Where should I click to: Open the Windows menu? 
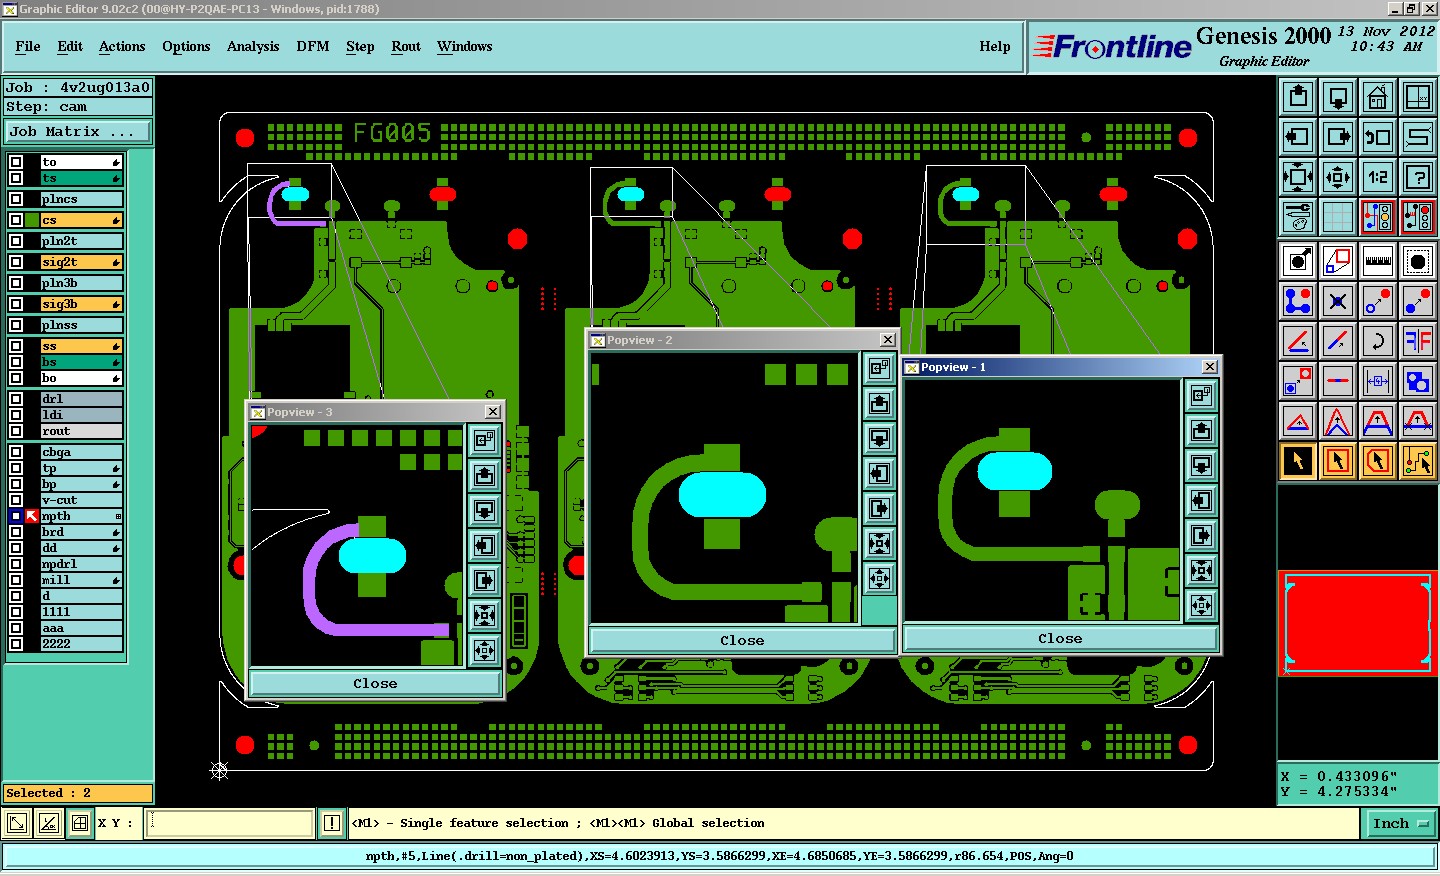(465, 46)
